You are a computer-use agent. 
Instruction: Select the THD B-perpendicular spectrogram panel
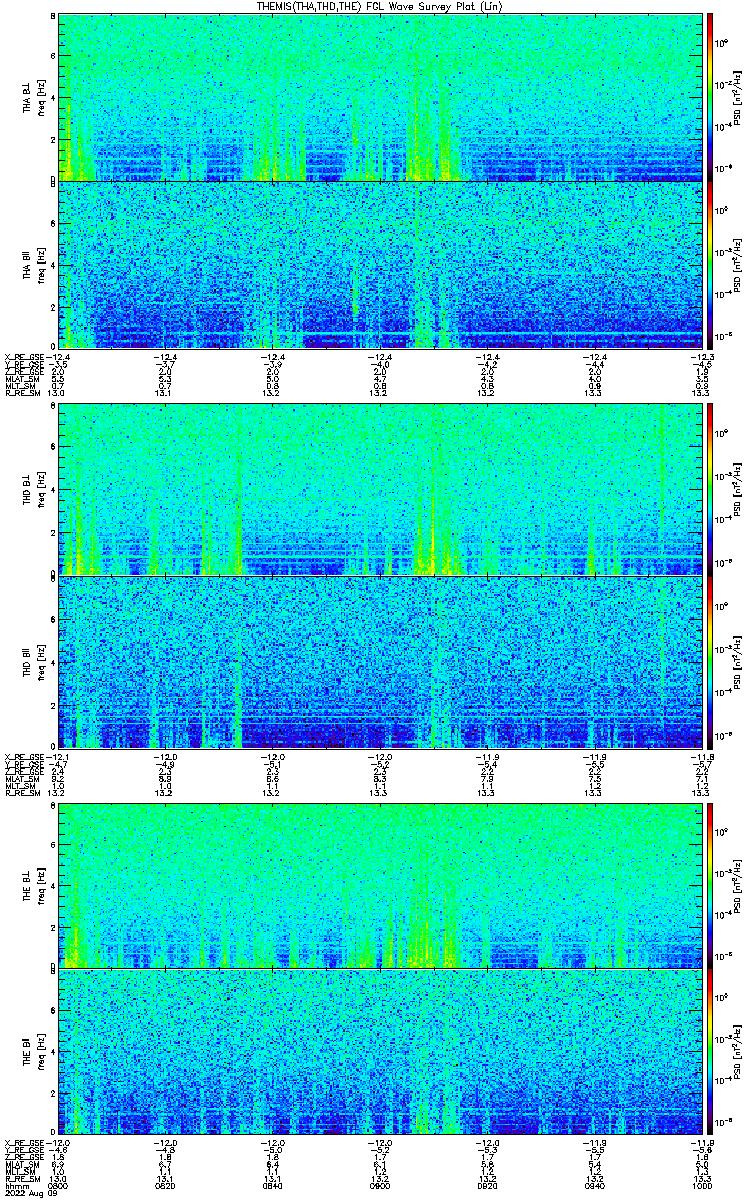pos(382,491)
